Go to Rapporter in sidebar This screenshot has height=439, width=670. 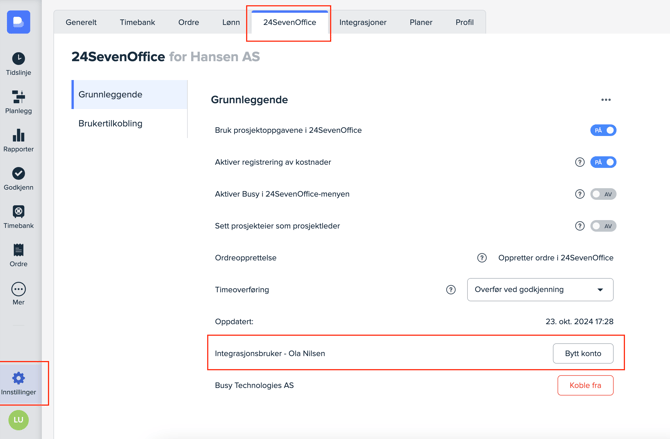pos(18,140)
